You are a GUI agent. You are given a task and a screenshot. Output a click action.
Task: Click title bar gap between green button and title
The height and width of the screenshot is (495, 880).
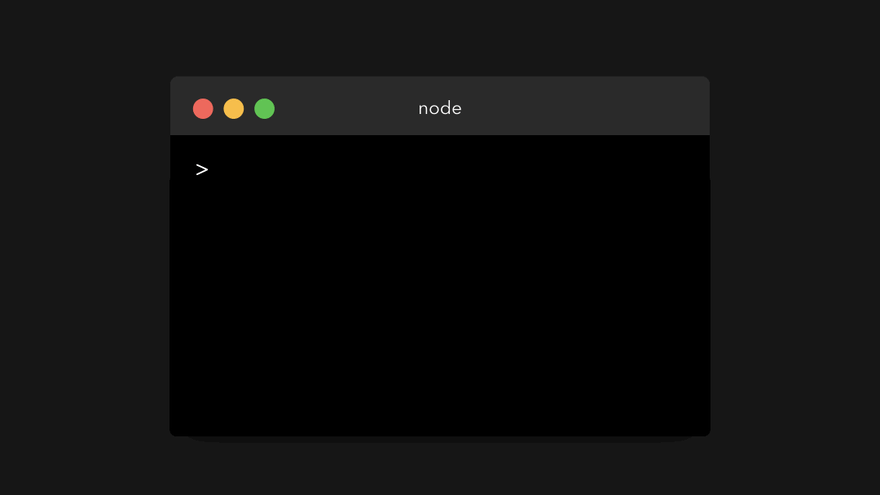point(345,108)
